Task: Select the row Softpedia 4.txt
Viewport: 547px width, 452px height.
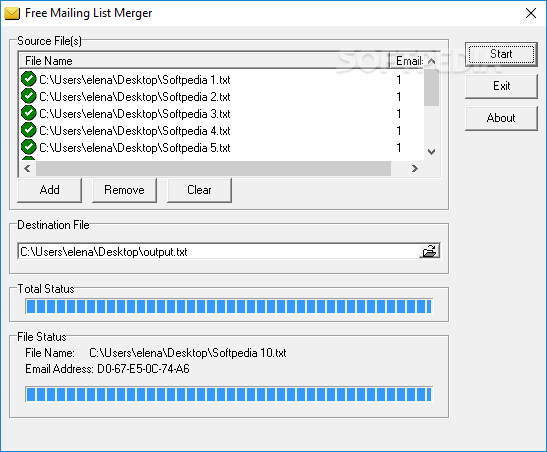Action: [x=222, y=131]
